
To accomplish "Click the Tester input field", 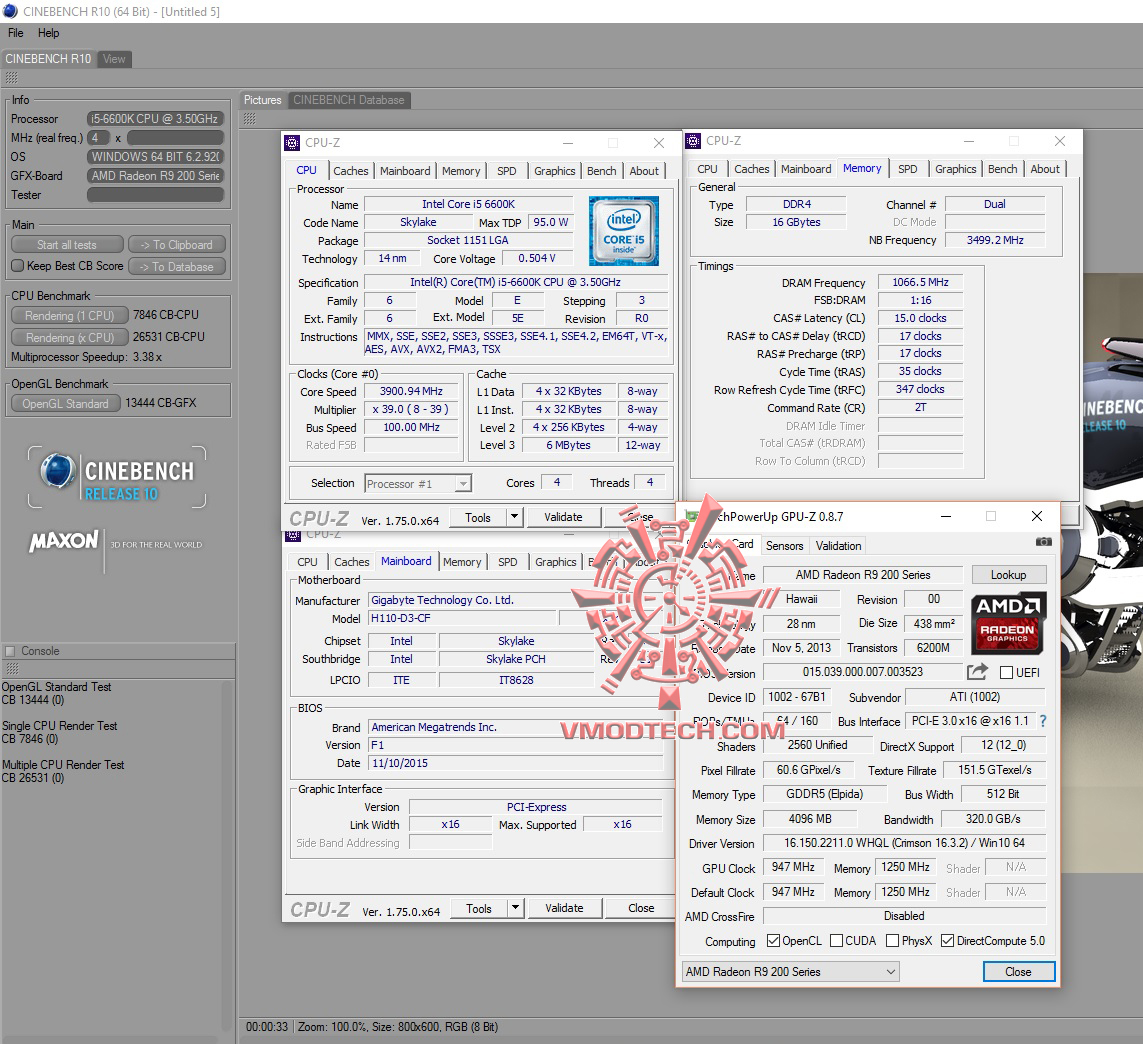I will pos(155,195).
